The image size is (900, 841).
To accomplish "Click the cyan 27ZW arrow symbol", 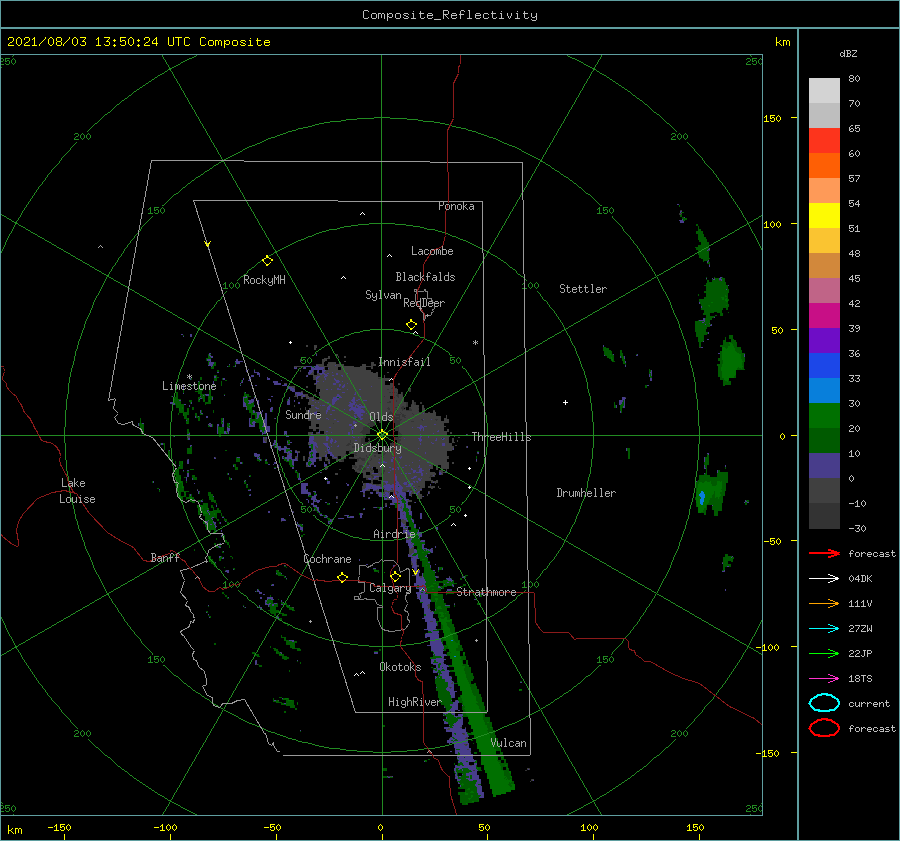I will coord(824,629).
